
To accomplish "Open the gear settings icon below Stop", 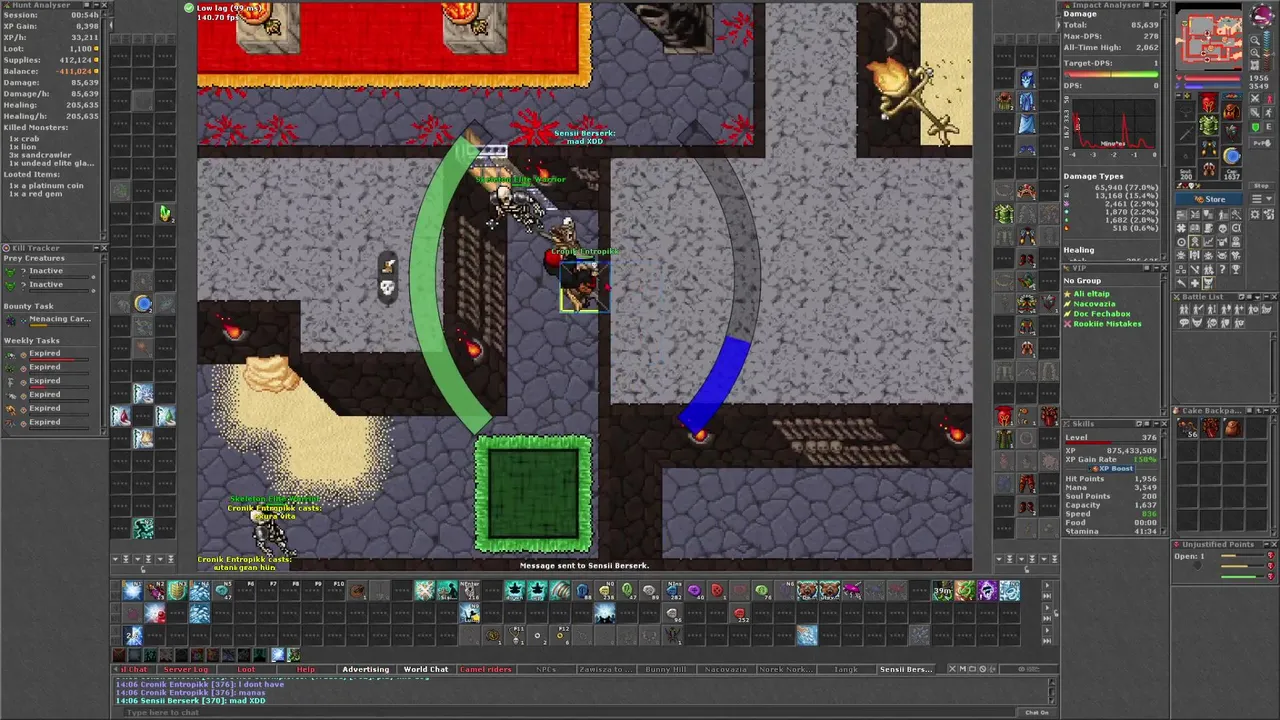I will point(1255,215).
